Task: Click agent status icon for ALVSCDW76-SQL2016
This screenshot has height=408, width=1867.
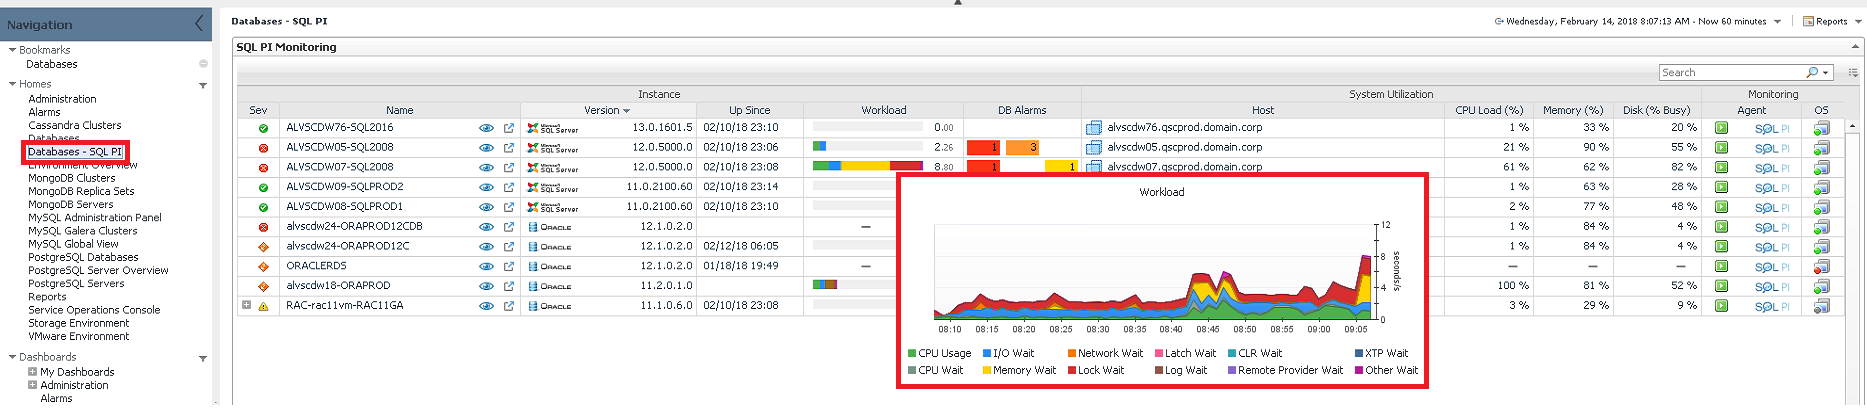Action: pyautogui.click(x=1721, y=128)
